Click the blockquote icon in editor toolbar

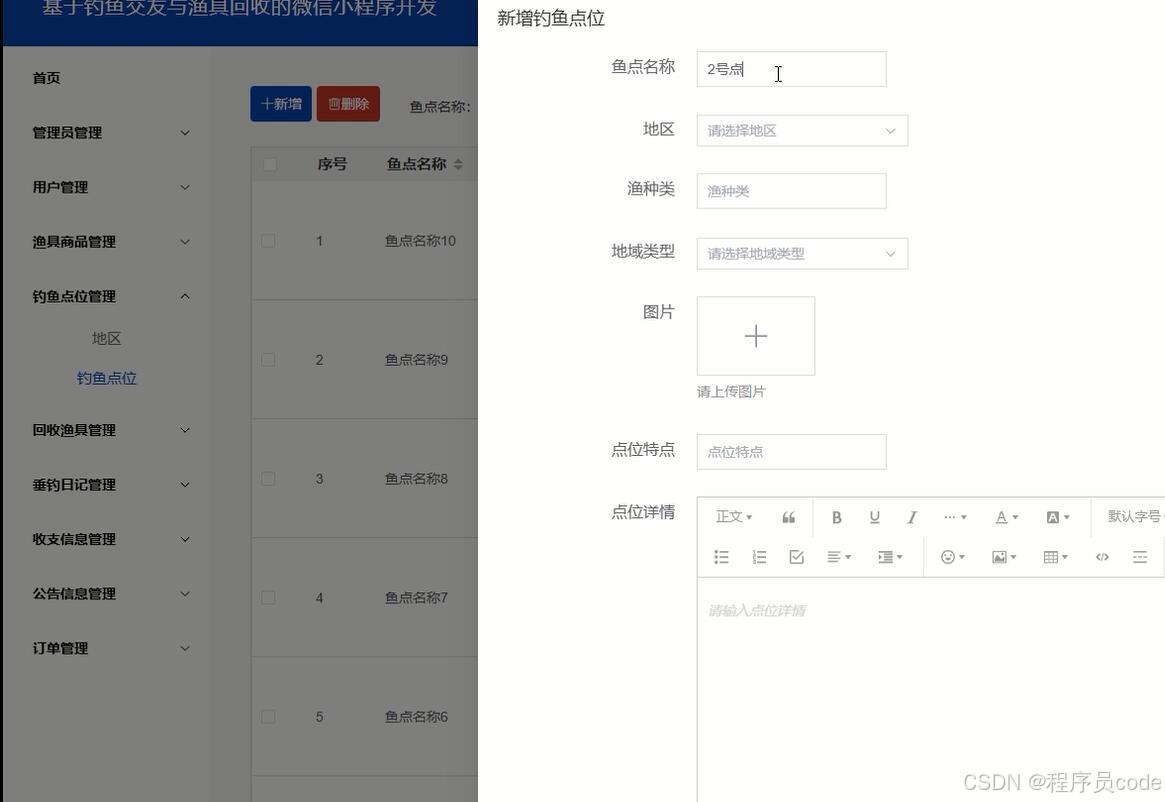[788, 517]
